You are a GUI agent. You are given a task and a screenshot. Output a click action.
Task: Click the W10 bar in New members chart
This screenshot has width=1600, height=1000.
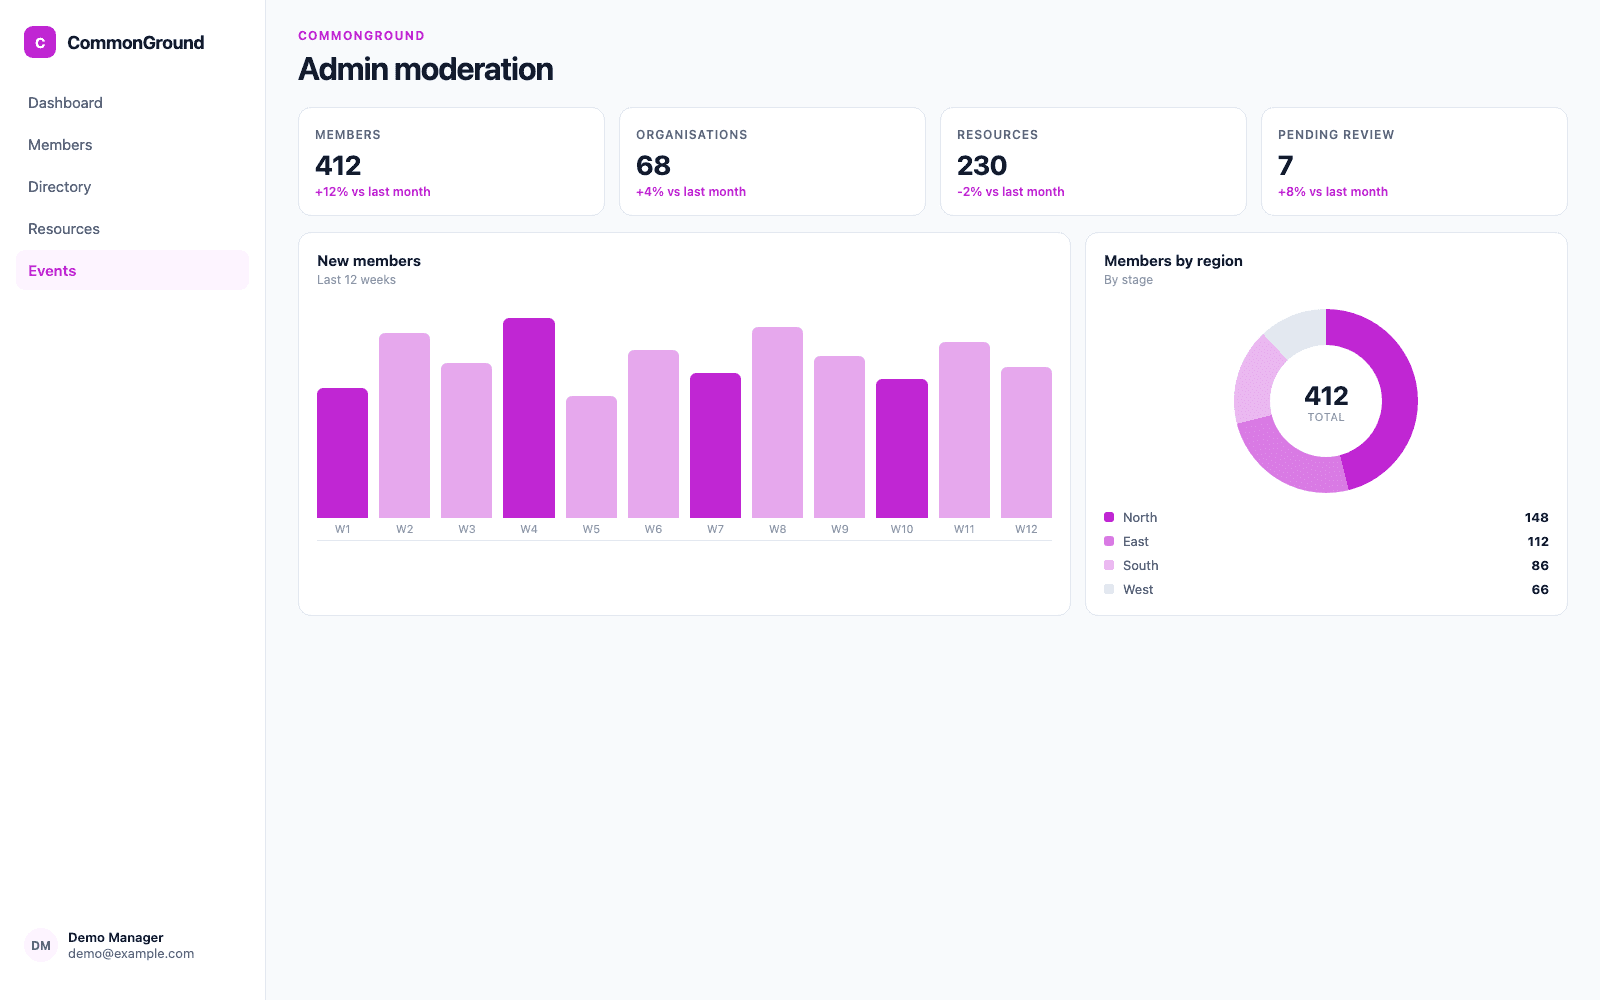(x=902, y=448)
